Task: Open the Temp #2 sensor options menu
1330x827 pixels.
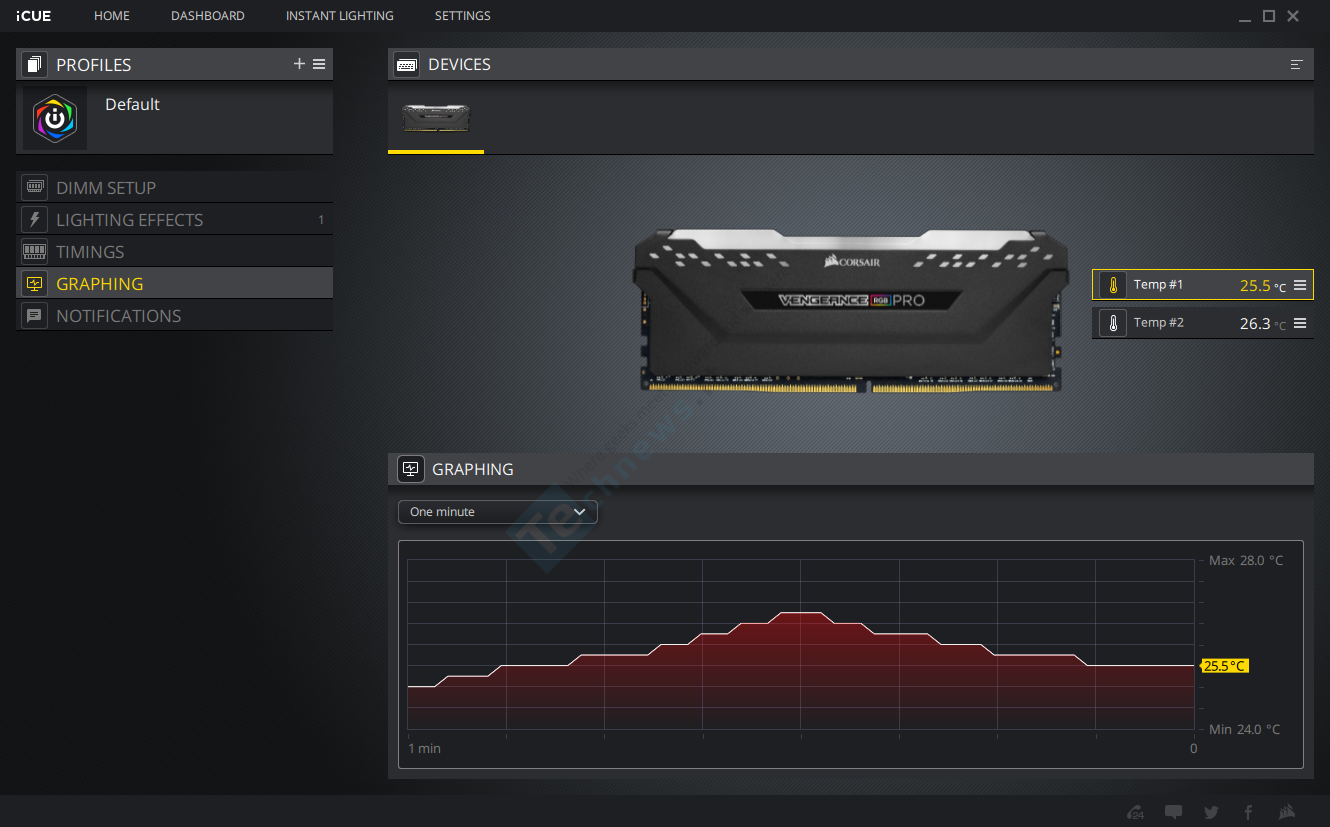Action: click(1300, 323)
